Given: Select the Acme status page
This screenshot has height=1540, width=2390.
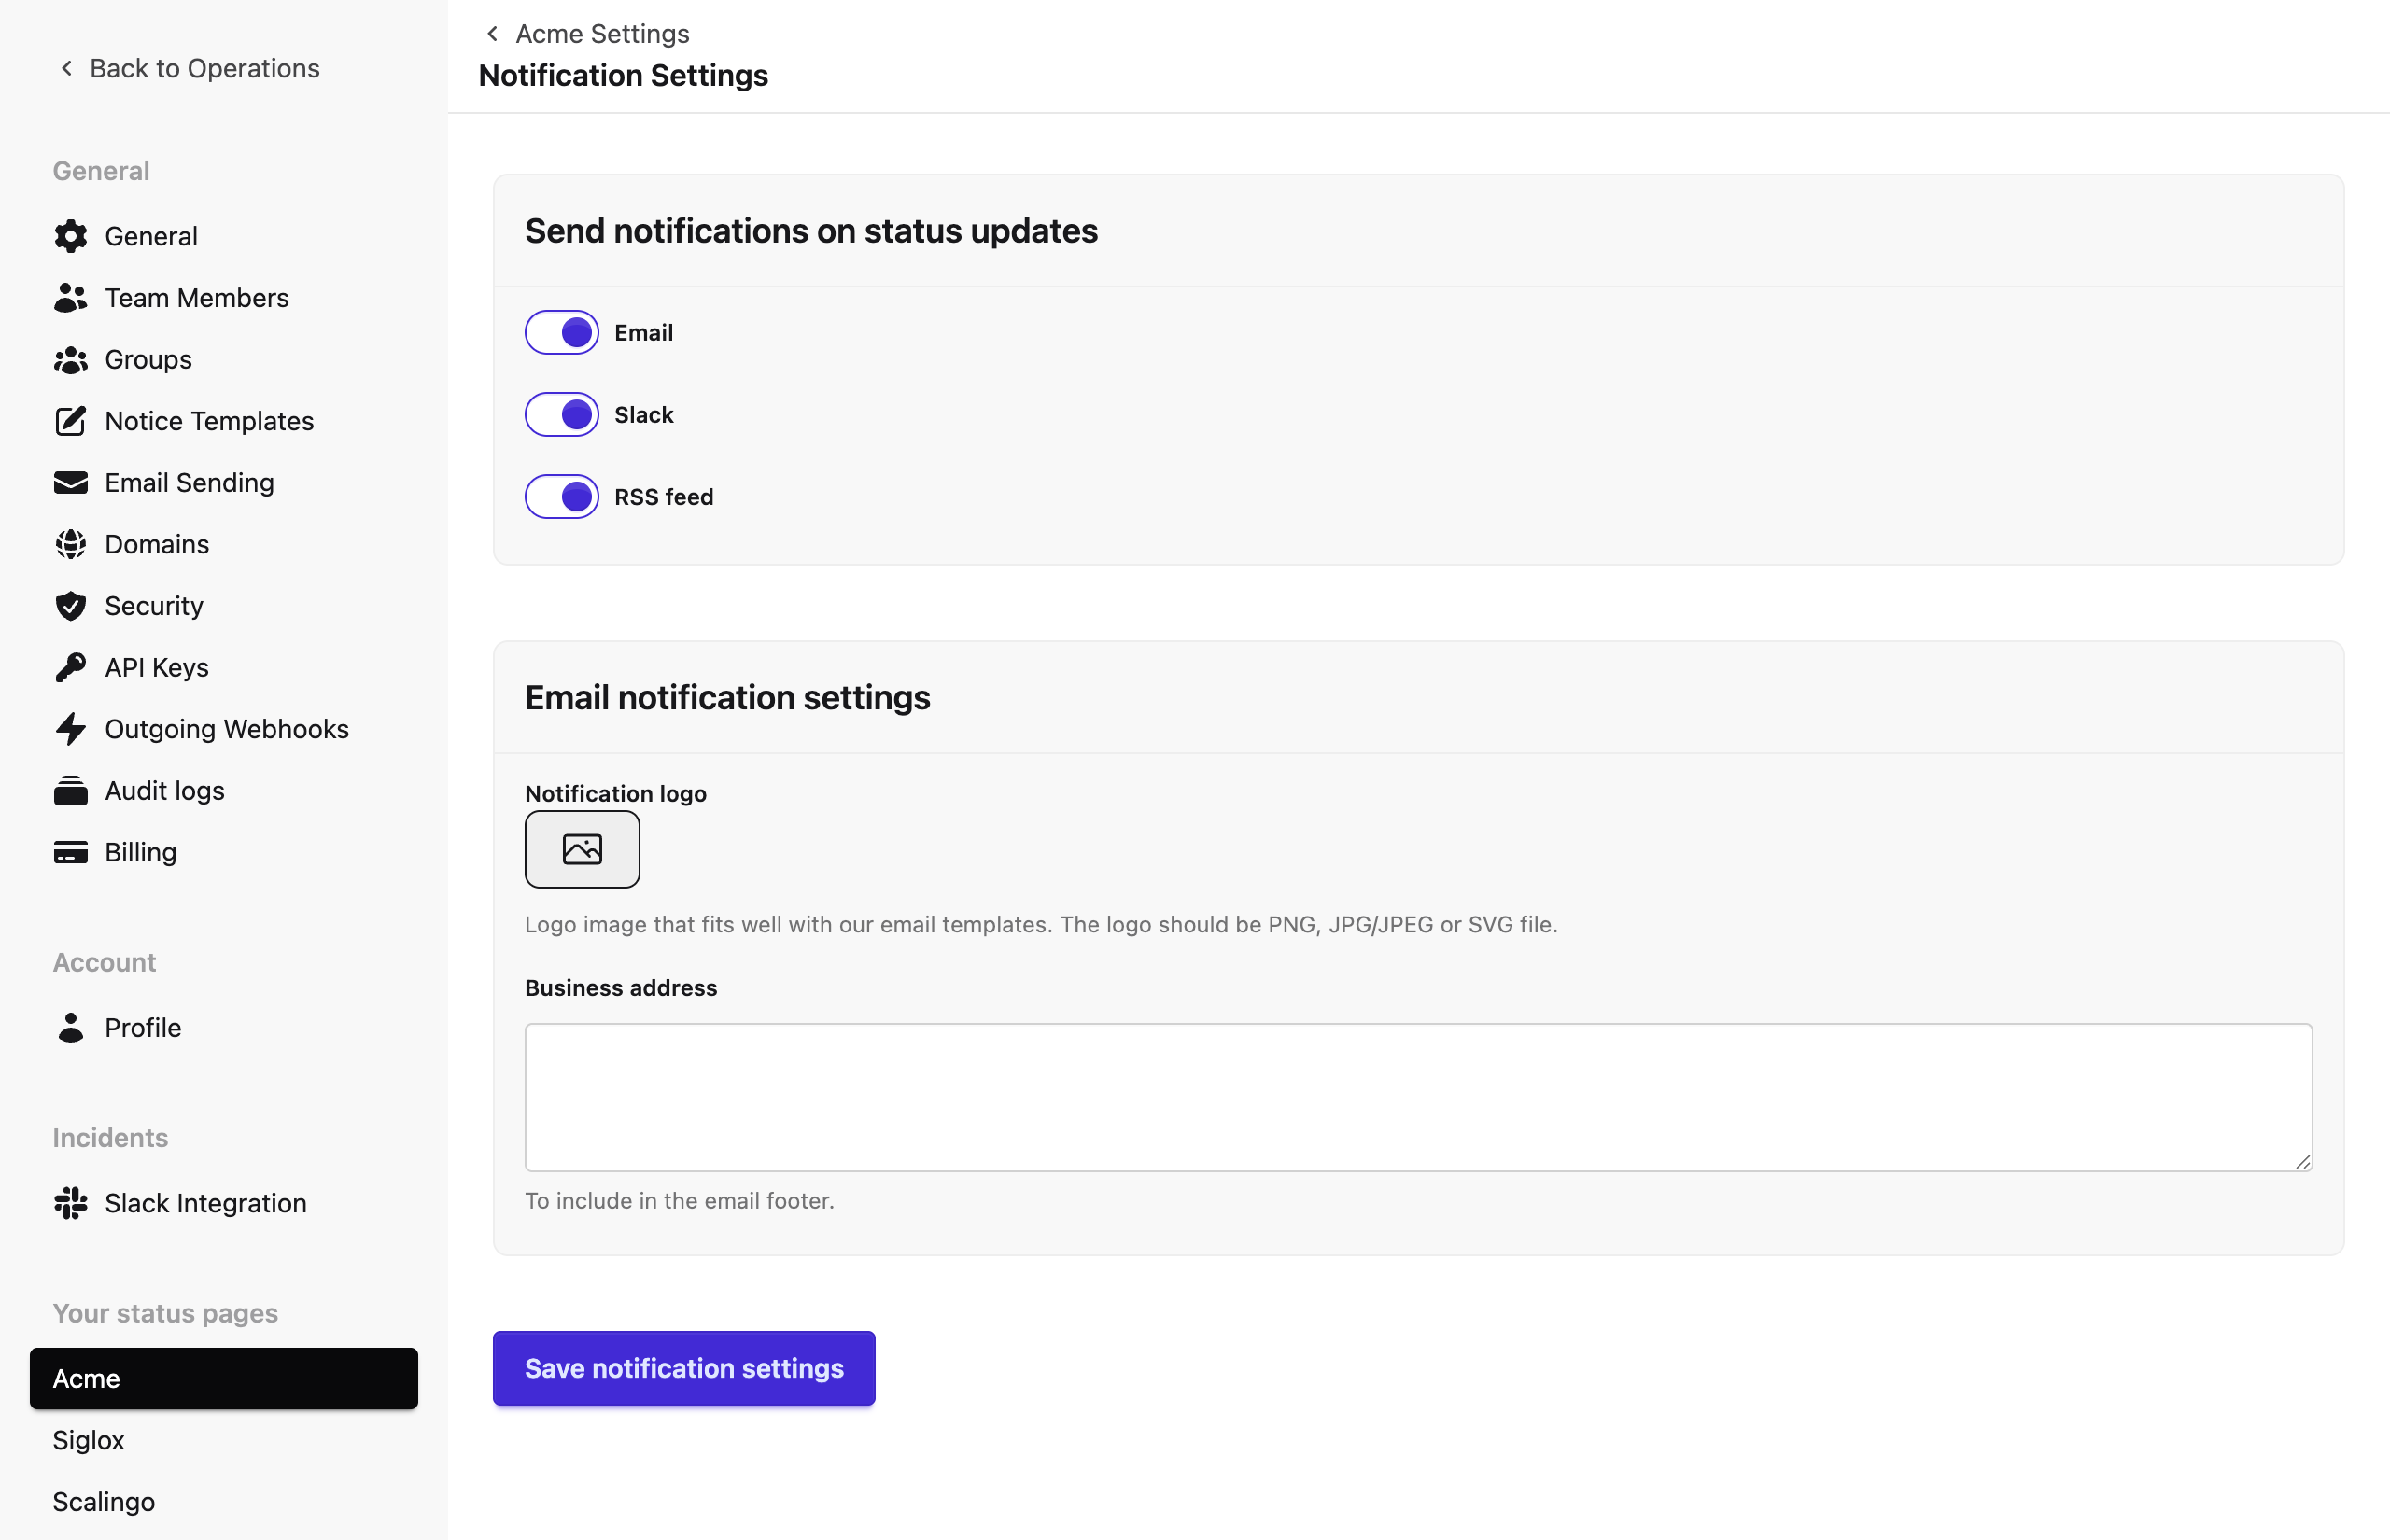Looking at the screenshot, I should (x=224, y=1378).
